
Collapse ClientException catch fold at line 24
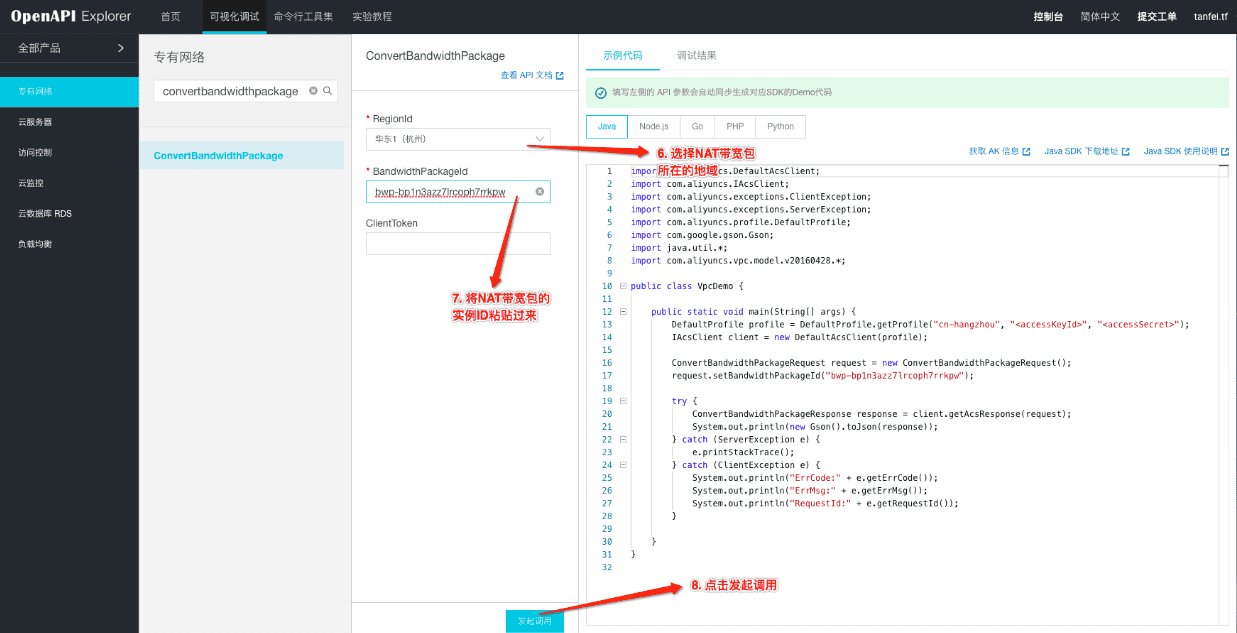[623, 465]
